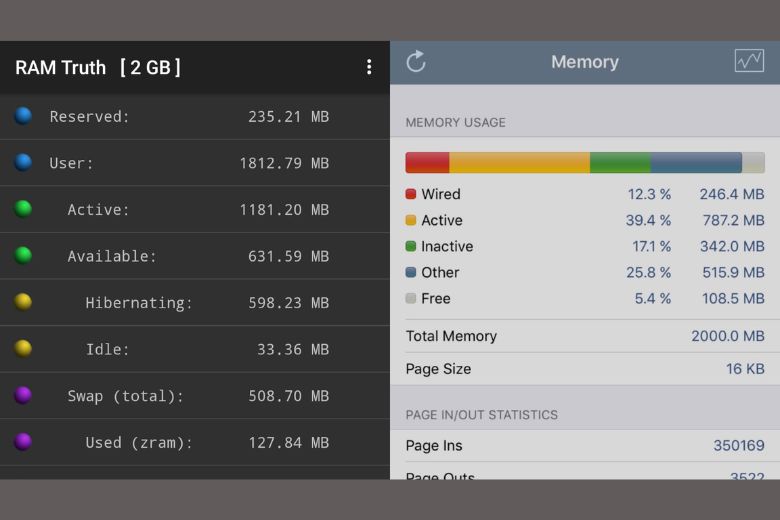Click the orange Active legend swatch

pyautogui.click(x=410, y=220)
